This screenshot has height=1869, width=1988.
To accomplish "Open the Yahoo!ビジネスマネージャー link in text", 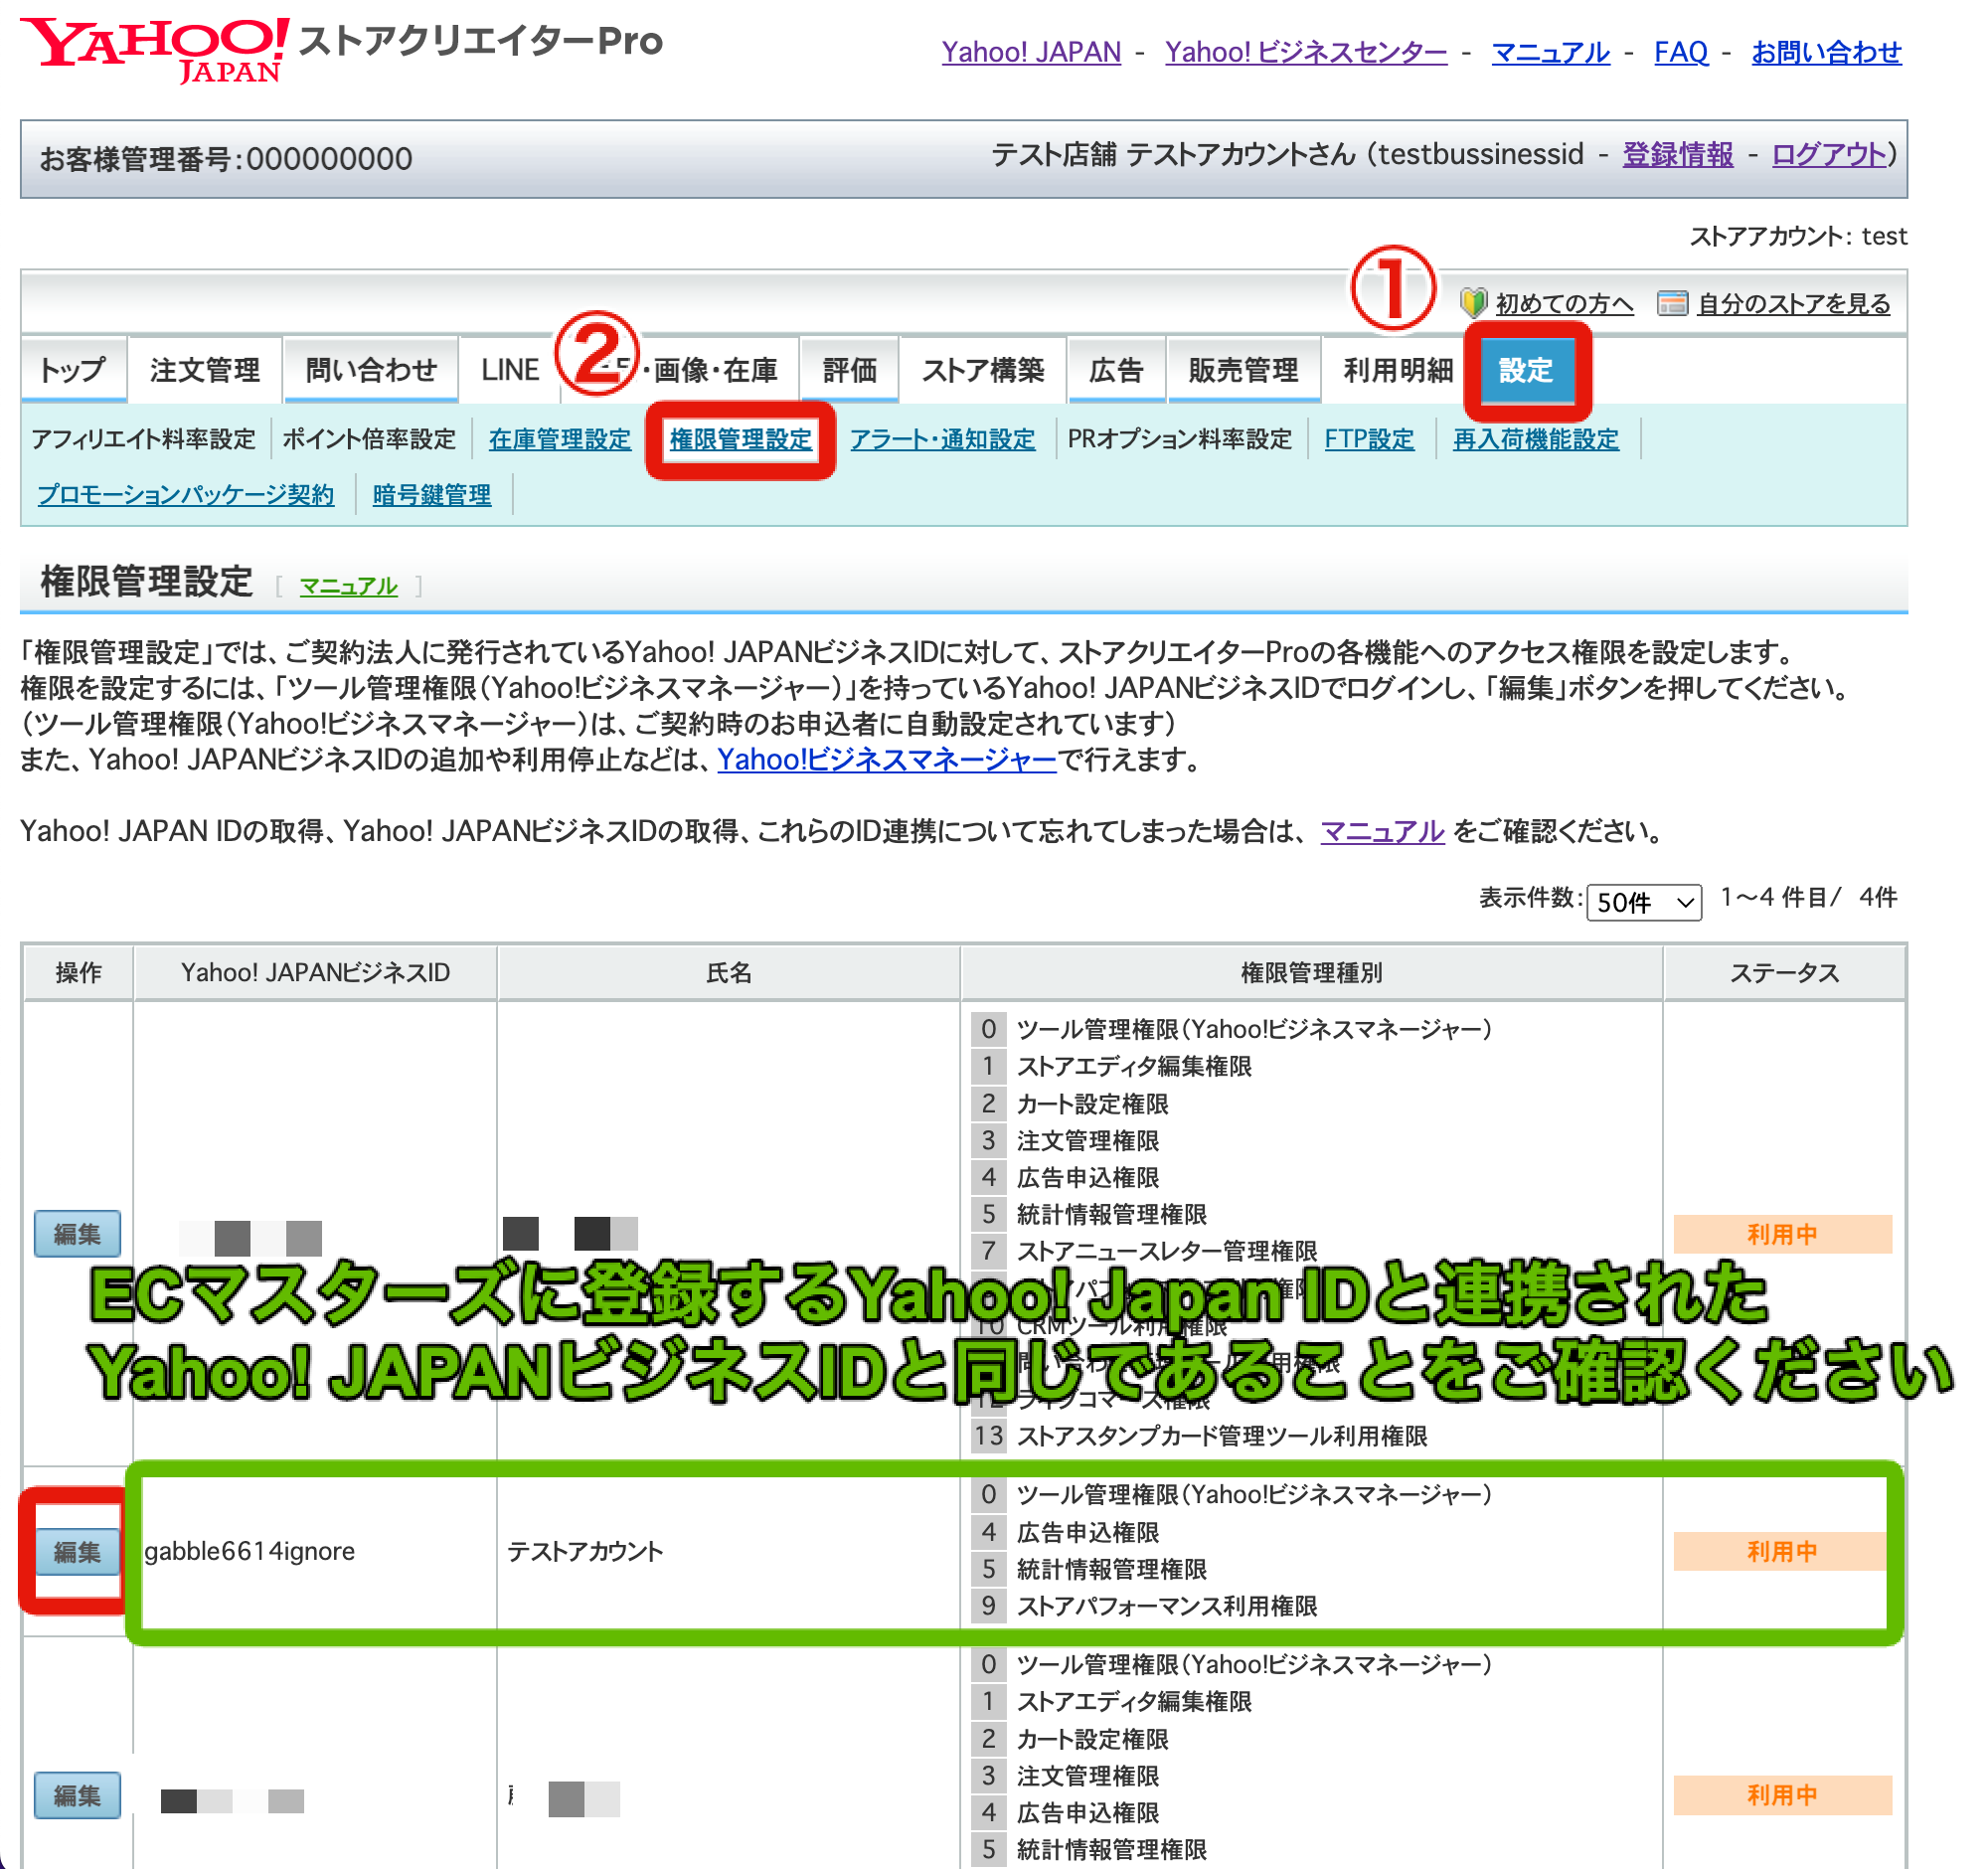I will coord(886,761).
